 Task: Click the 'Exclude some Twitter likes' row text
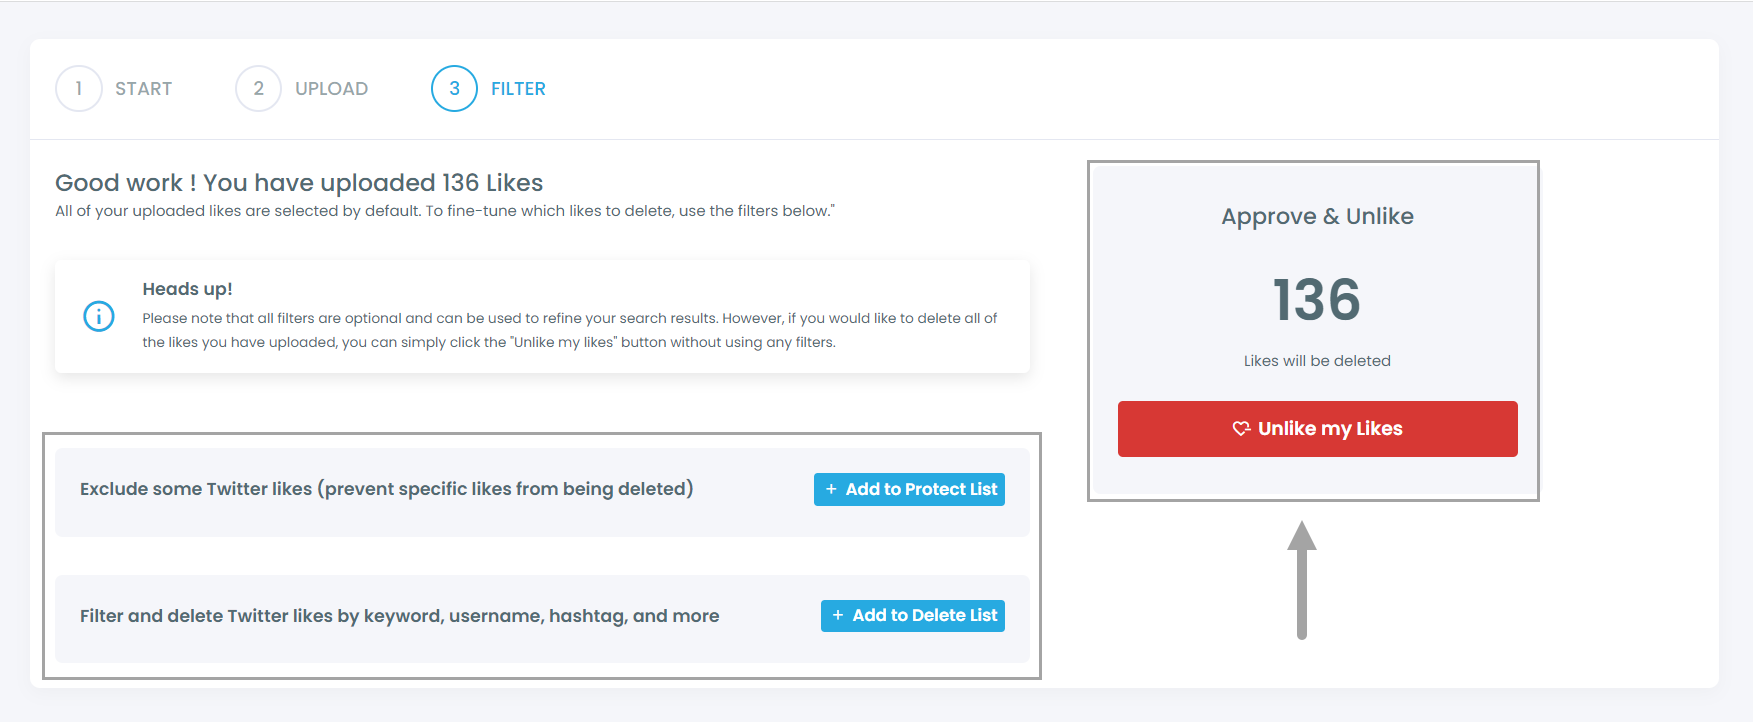point(386,489)
